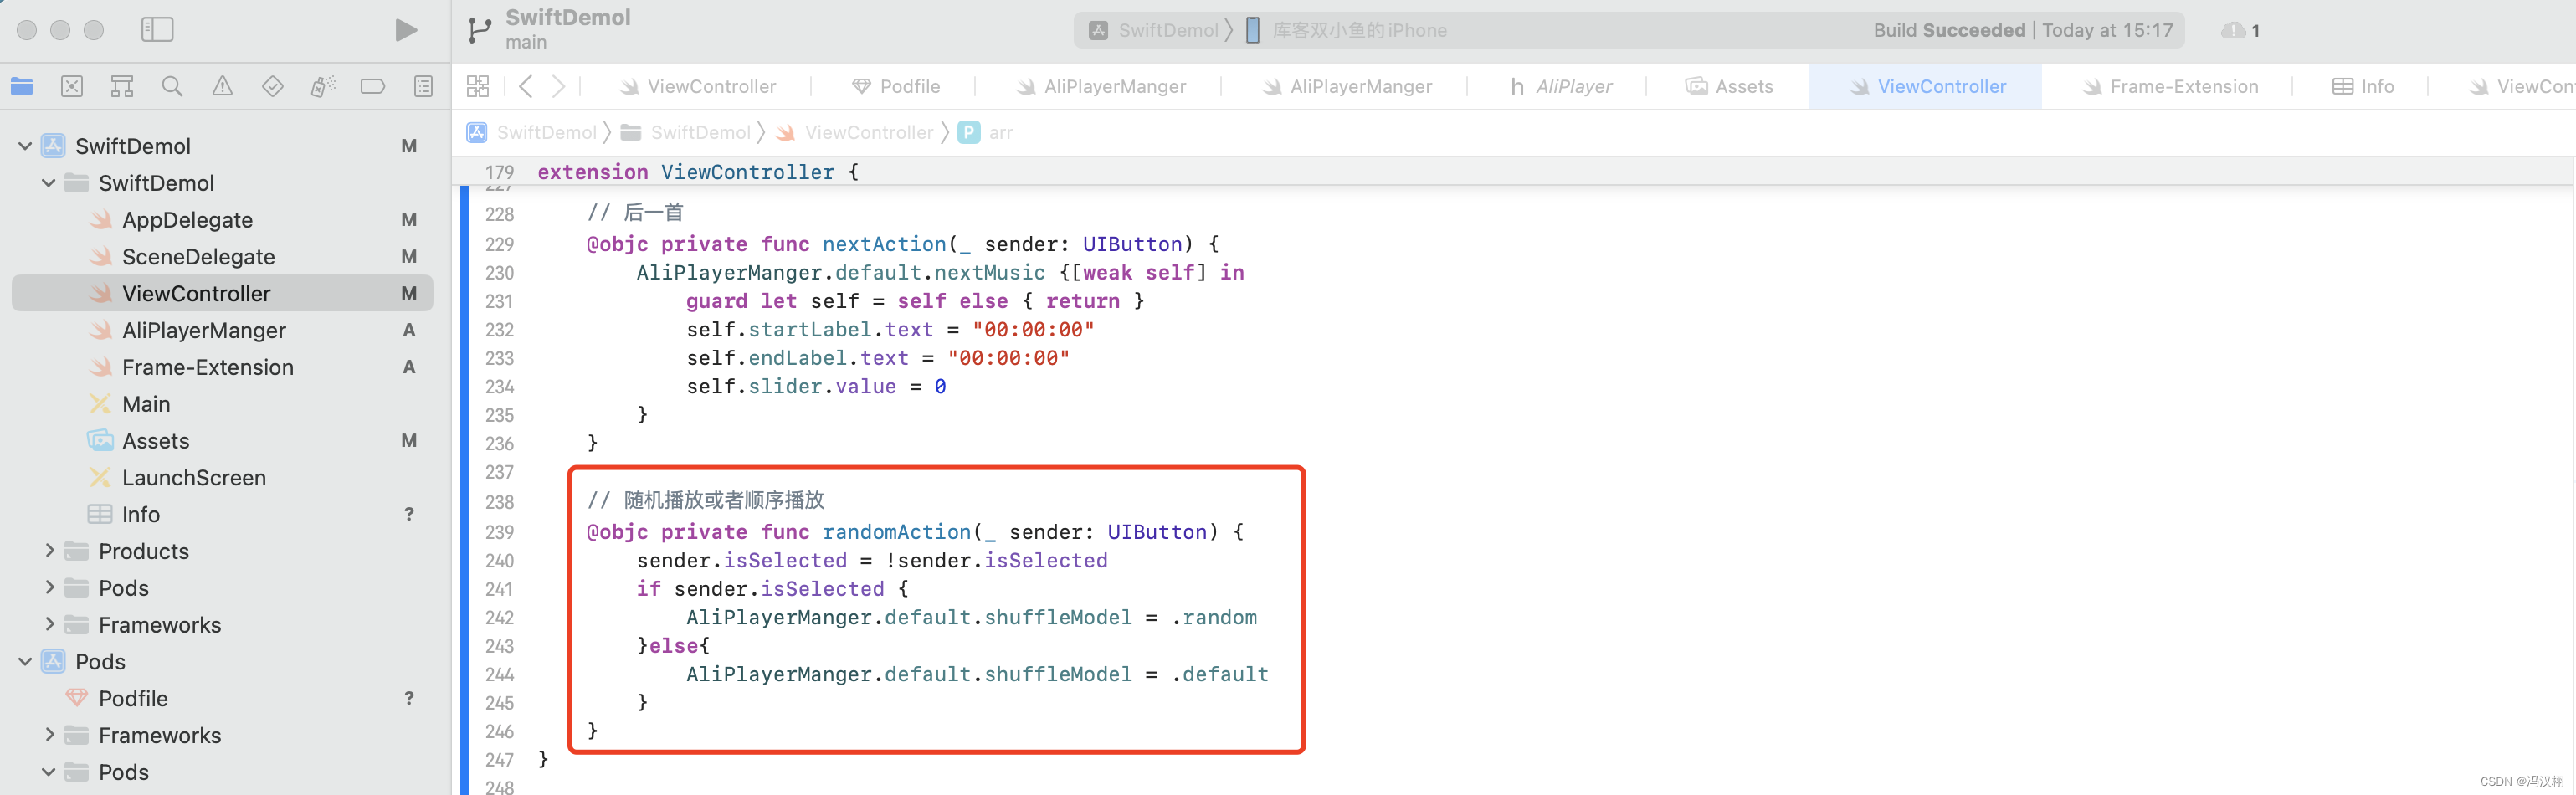Switch to the Podfile tab
The image size is (2576, 795).
click(x=896, y=86)
